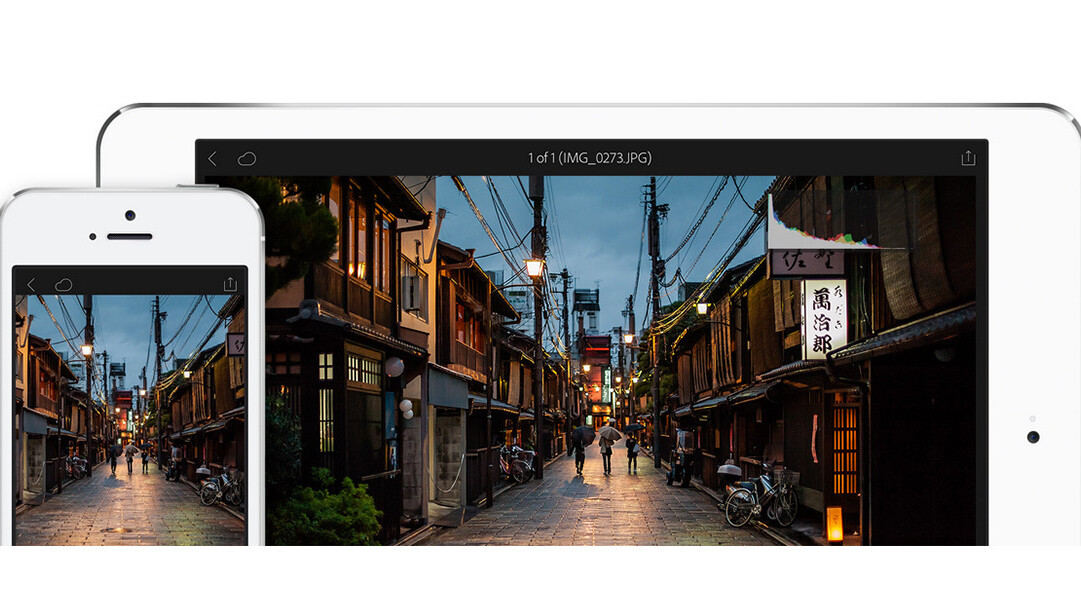This screenshot has height=608, width=1081.
Task: Tap the white kanji sign in the iPad photo
Action: click(x=824, y=318)
